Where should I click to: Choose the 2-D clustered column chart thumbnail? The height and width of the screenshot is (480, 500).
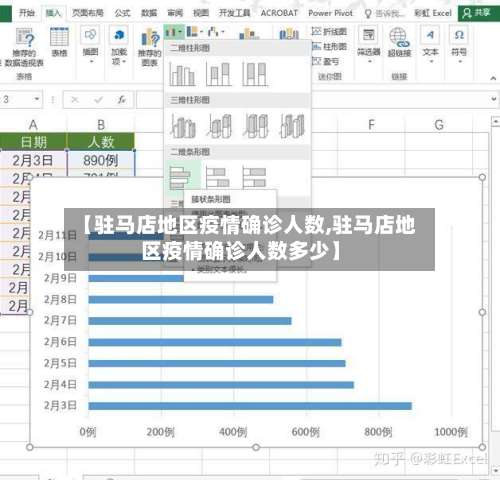click(182, 75)
